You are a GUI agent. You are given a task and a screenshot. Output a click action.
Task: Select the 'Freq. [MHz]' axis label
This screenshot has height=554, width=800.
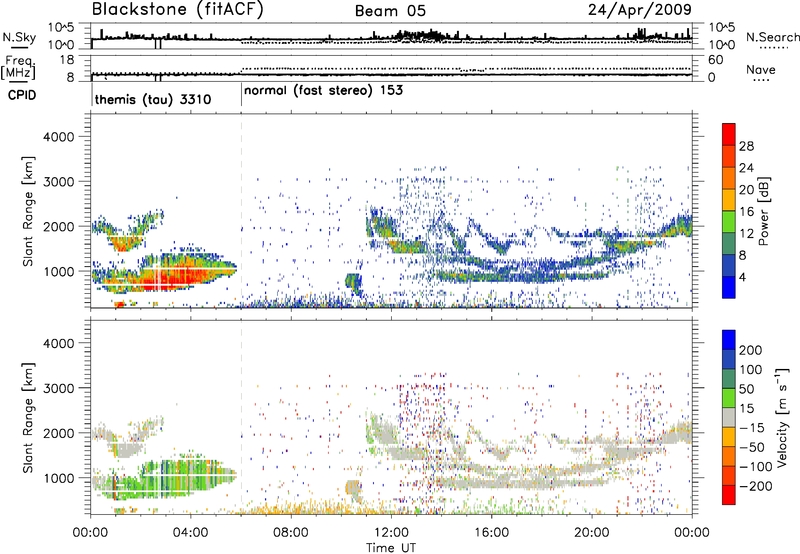click(x=19, y=67)
